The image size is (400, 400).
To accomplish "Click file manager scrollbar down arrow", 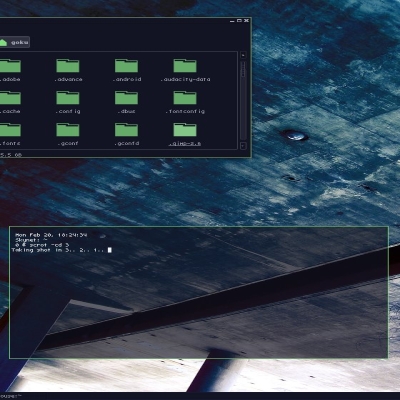I will tap(243, 146).
